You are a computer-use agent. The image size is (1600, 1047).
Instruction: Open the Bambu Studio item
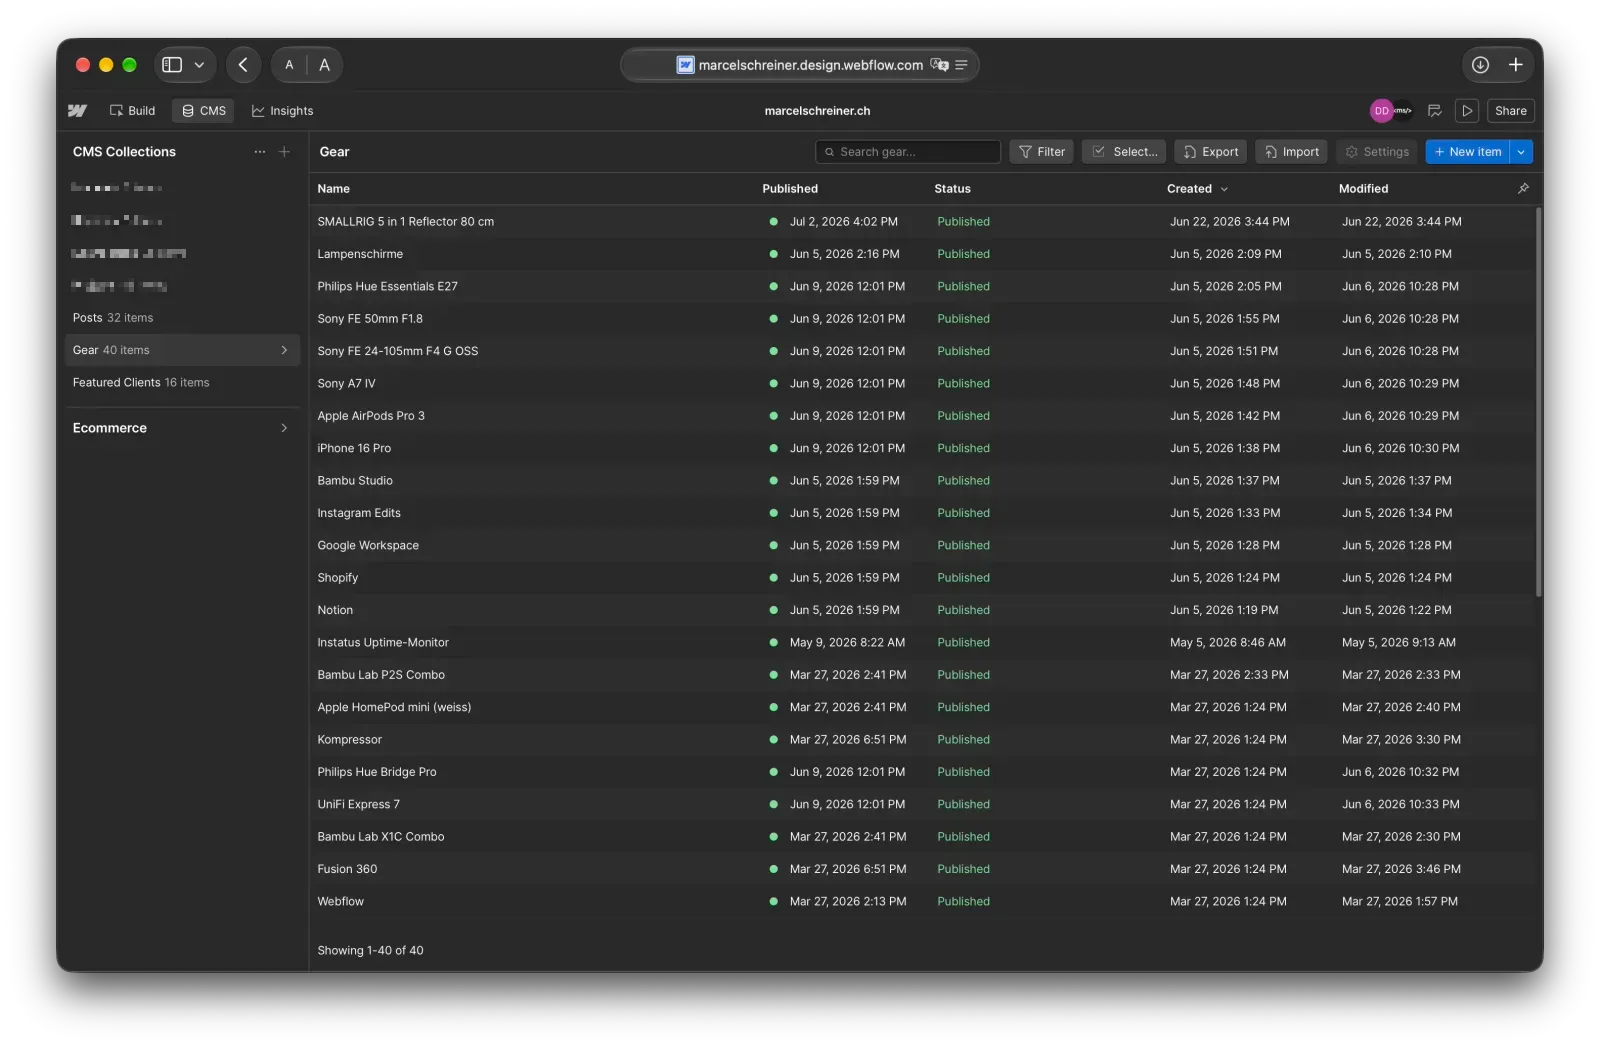(x=355, y=481)
